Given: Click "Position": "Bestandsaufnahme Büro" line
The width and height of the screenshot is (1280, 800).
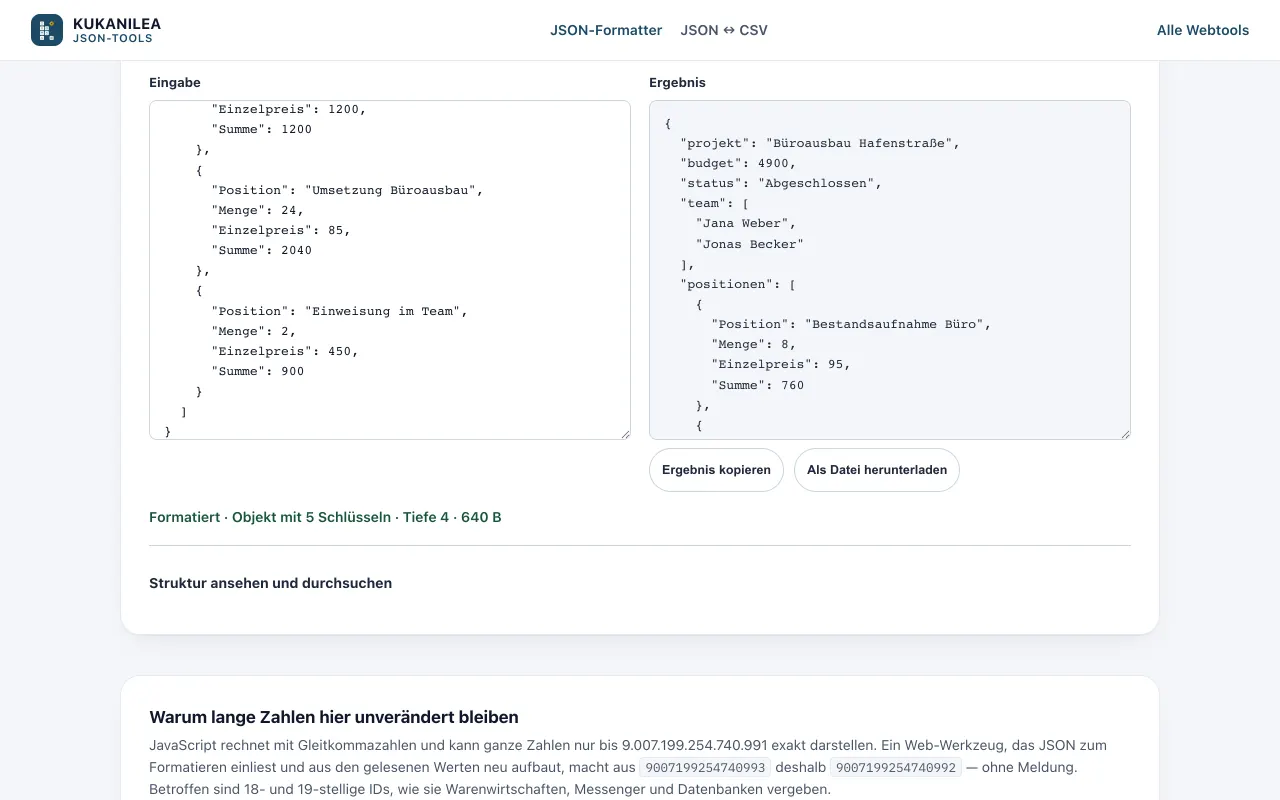Looking at the screenshot, I should [851, 324].
